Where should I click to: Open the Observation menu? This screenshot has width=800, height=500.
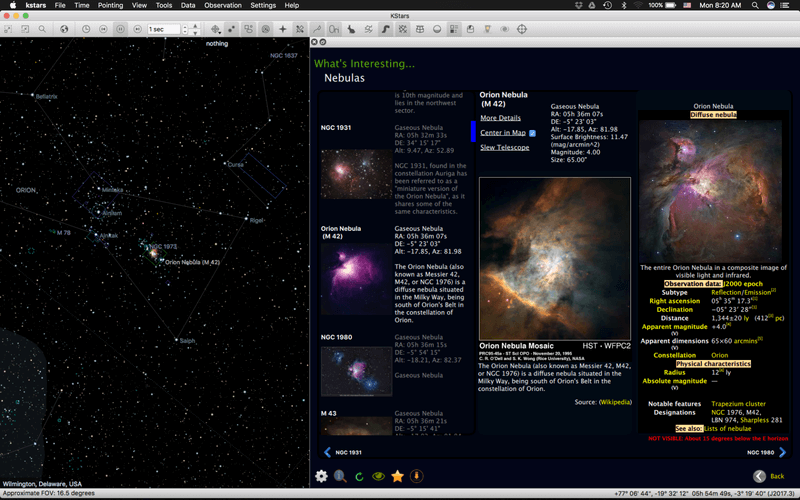222,5
